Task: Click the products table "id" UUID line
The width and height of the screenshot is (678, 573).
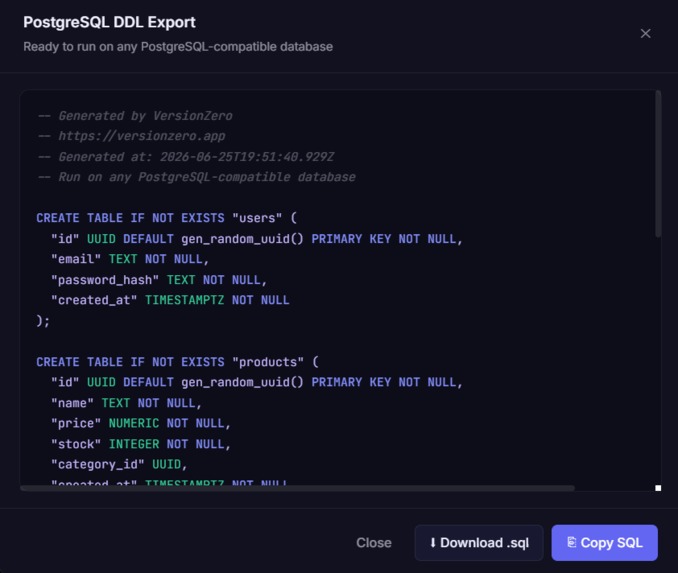Action: (257, 382)
